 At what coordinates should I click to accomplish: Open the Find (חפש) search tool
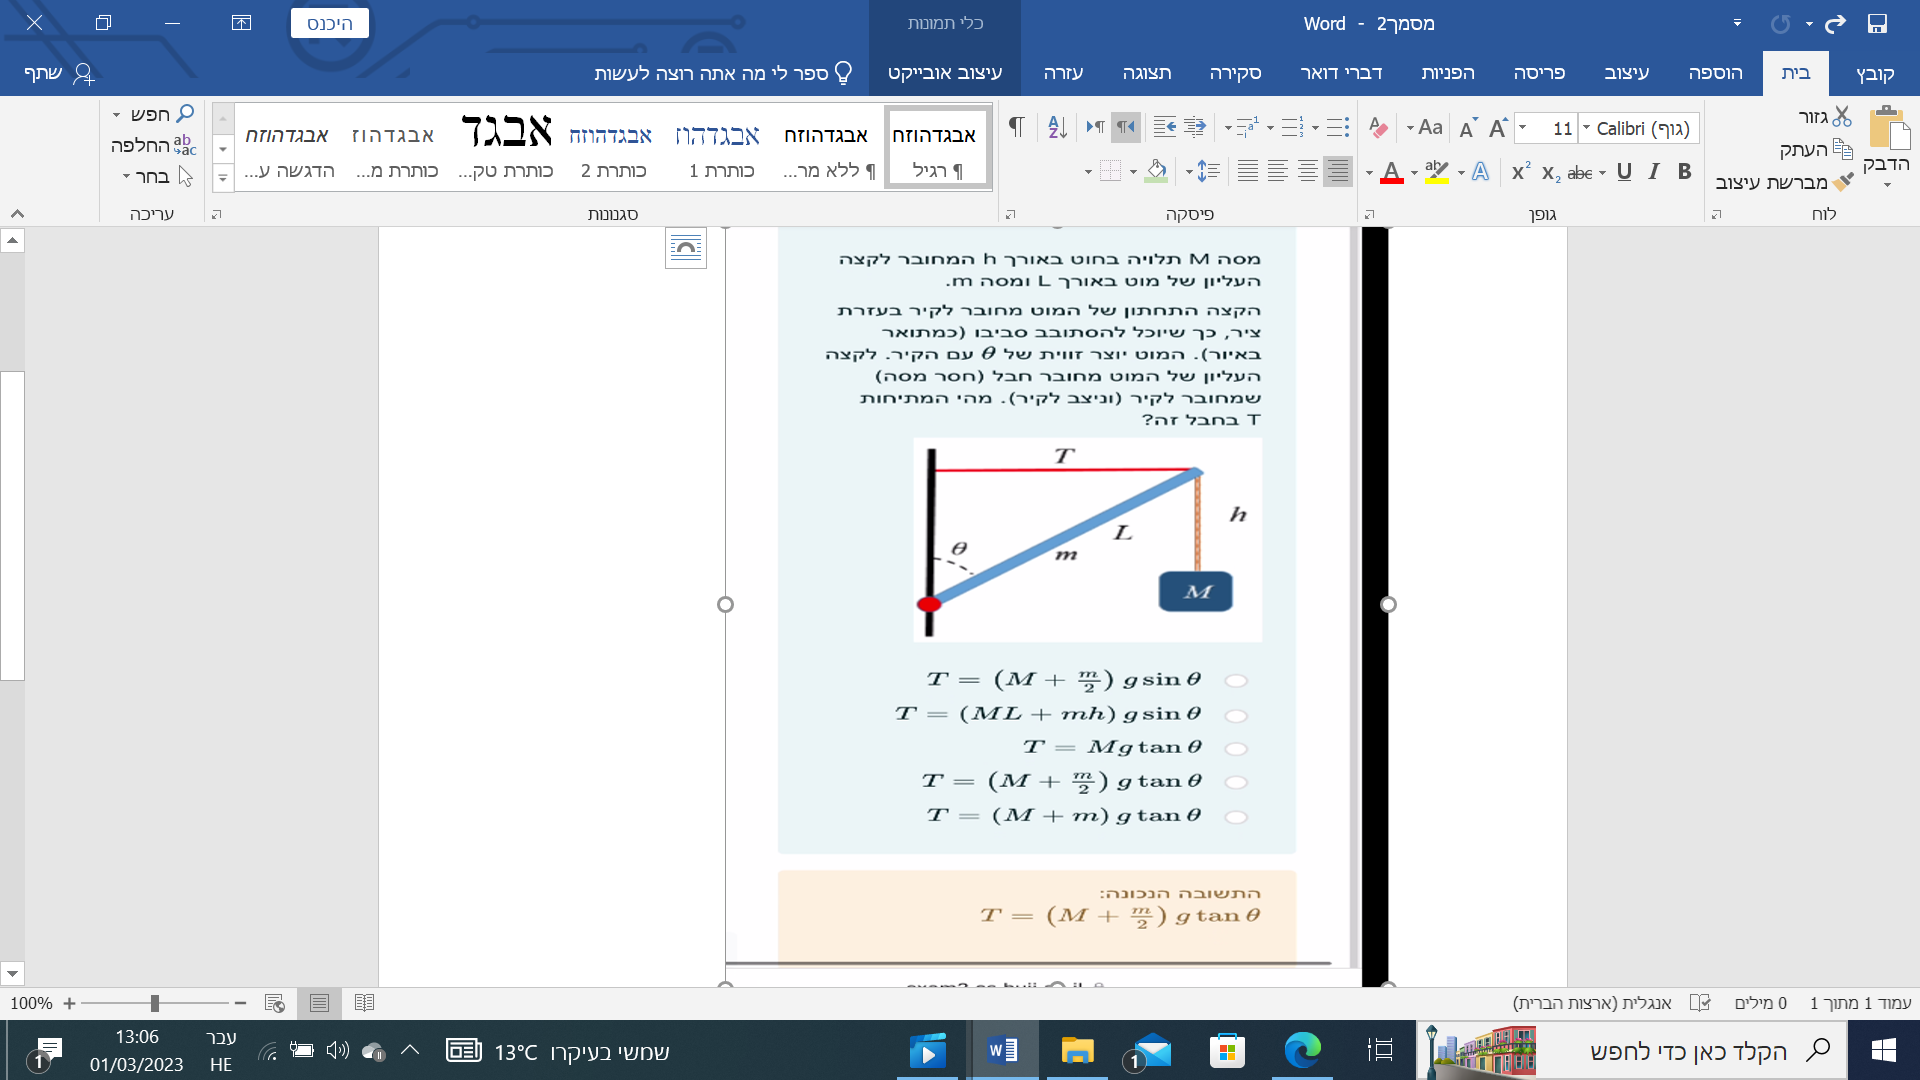162,114
